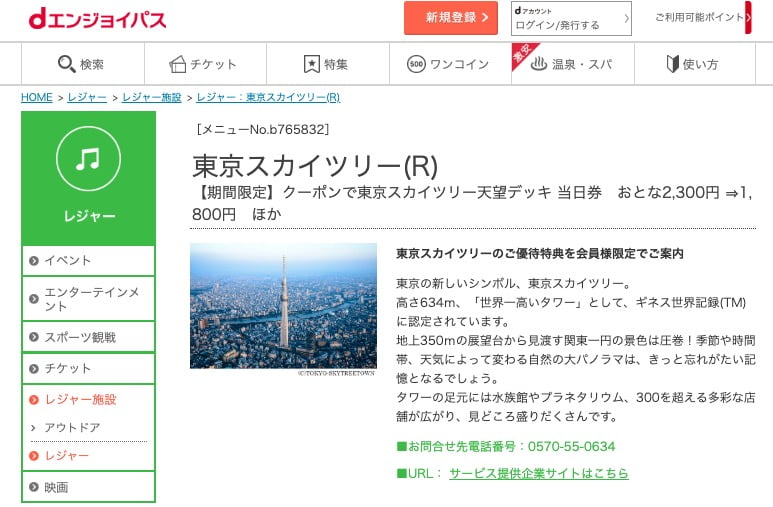This screenshot has width=773, height=507.
Task: Open サービス提供企業サイトはこちら link
Action: 538,473
